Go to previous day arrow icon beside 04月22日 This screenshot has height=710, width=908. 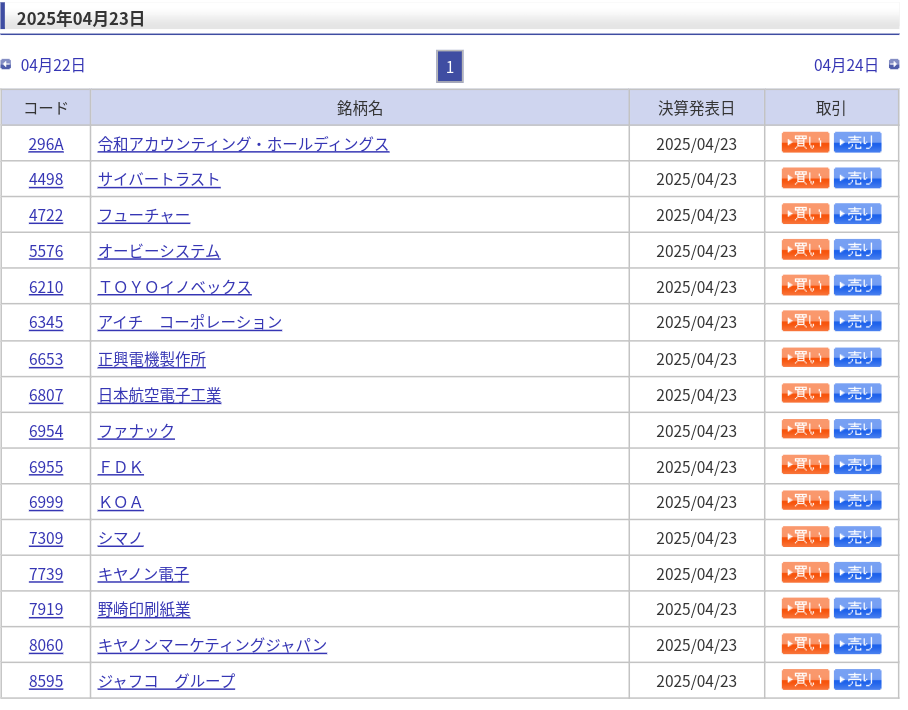pos(6,64)
